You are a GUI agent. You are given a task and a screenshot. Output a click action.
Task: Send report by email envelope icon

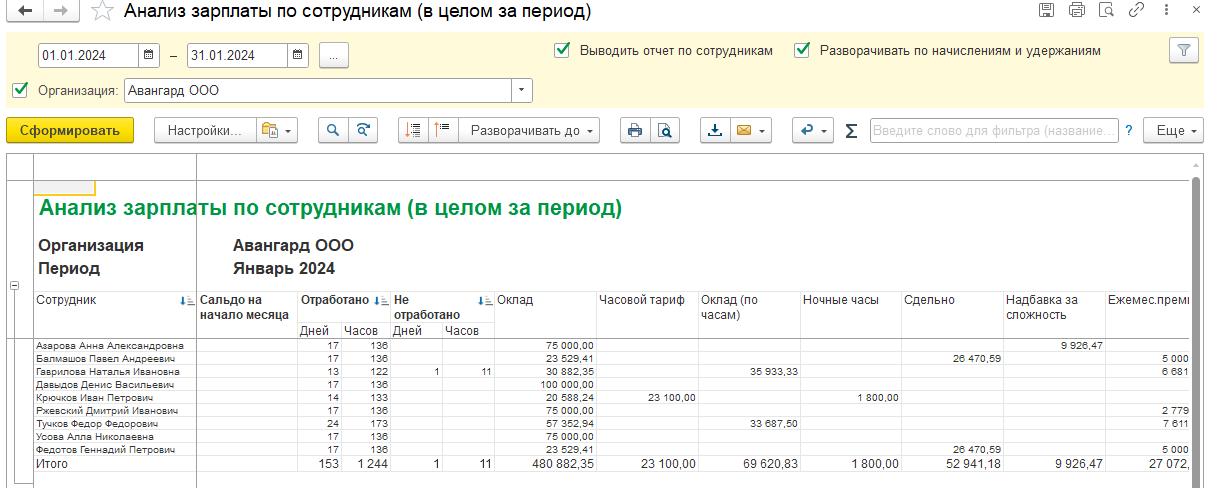[x=743, y=130]
